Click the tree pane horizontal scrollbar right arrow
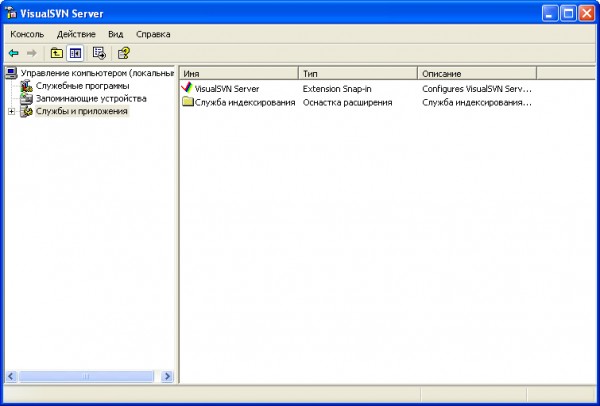This screenshot has width=600, height=406. (x=167, y=376)
